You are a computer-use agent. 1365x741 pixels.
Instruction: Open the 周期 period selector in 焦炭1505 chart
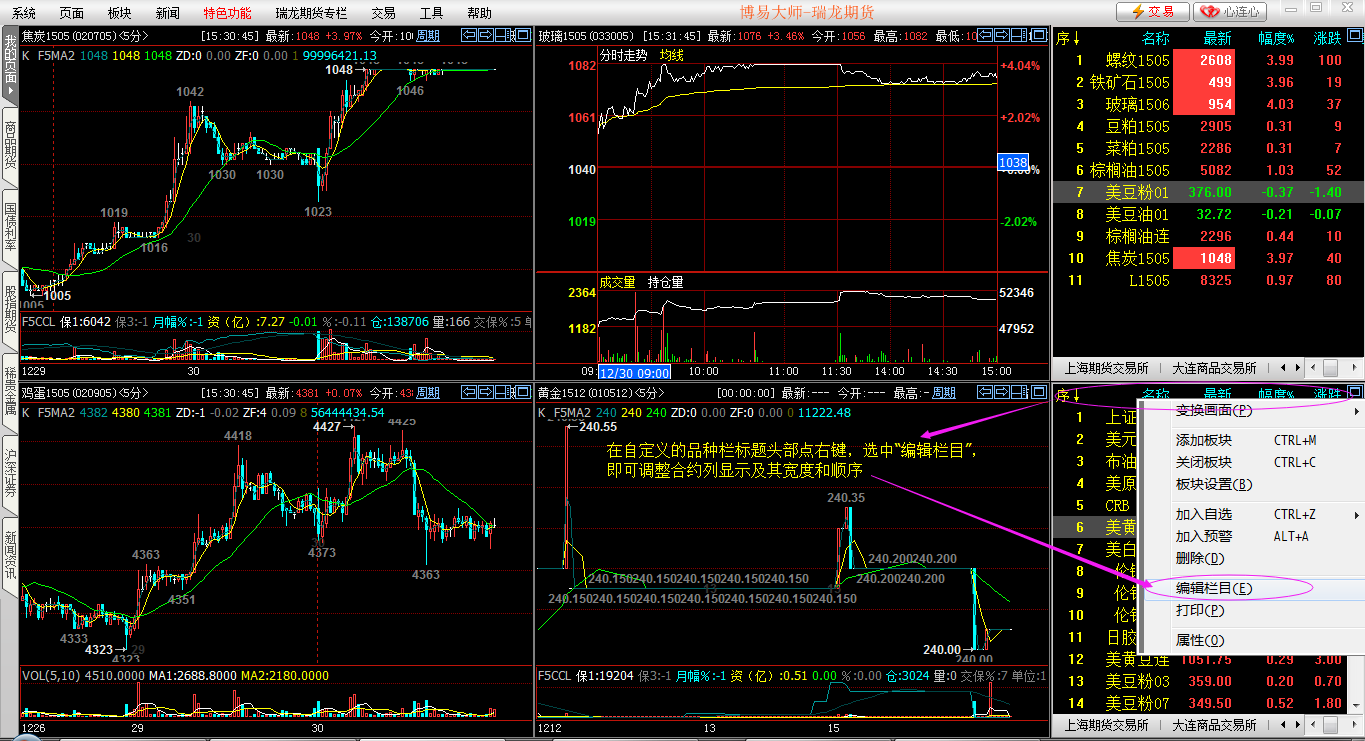tap(427, 36)
